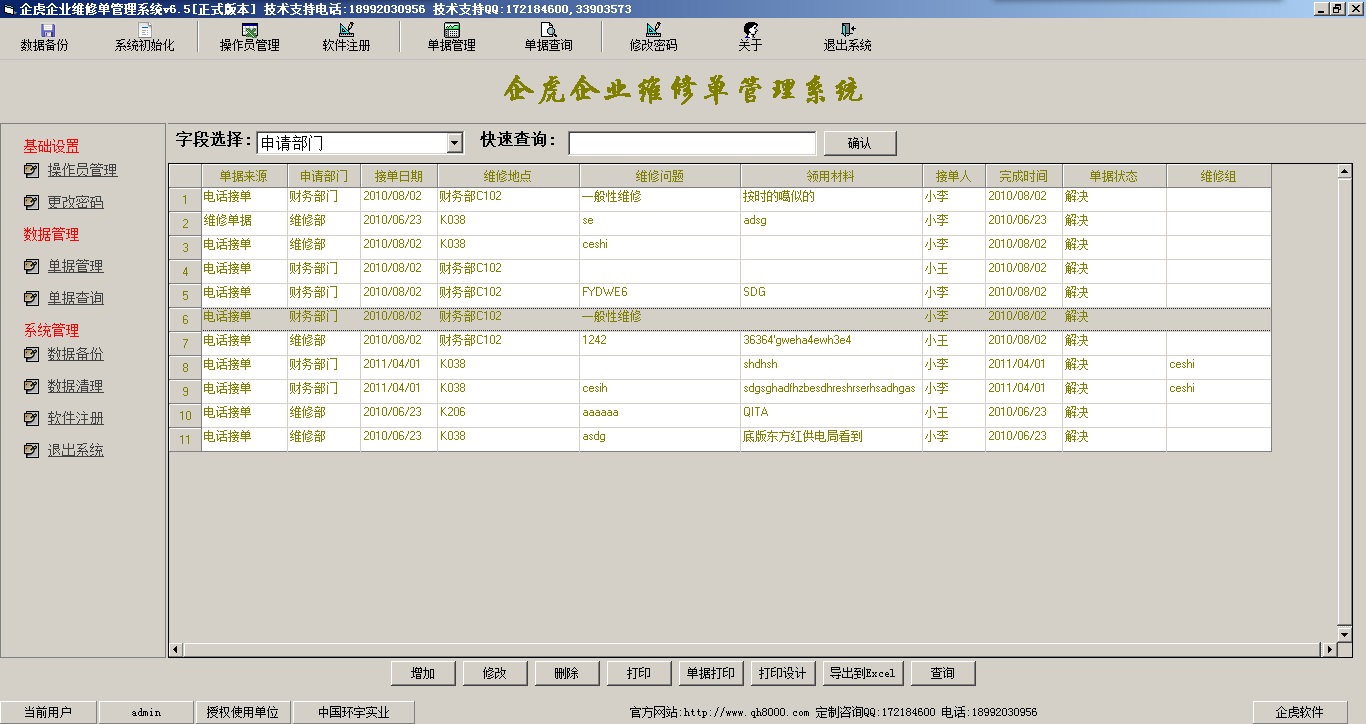Click the horizontal scrollbar right arrow
Viewport: 1366px width, 724px height.
pyautogui.click(x=1330, y=649)
